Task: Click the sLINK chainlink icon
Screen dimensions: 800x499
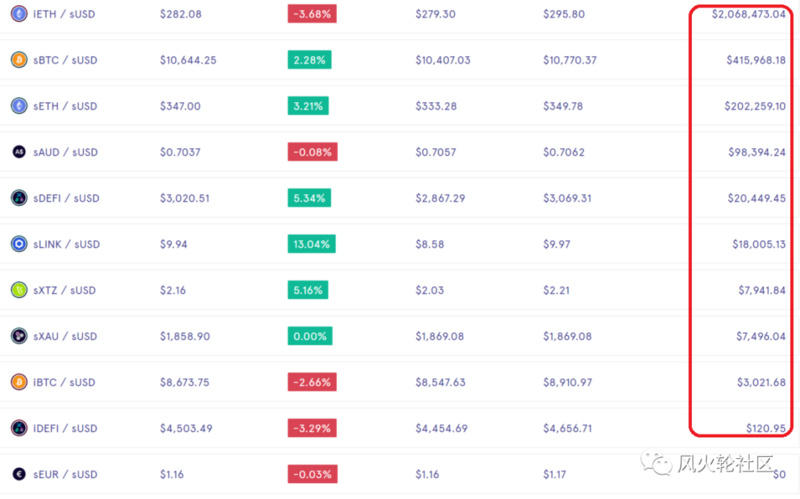Action: [x=18, y=244]
